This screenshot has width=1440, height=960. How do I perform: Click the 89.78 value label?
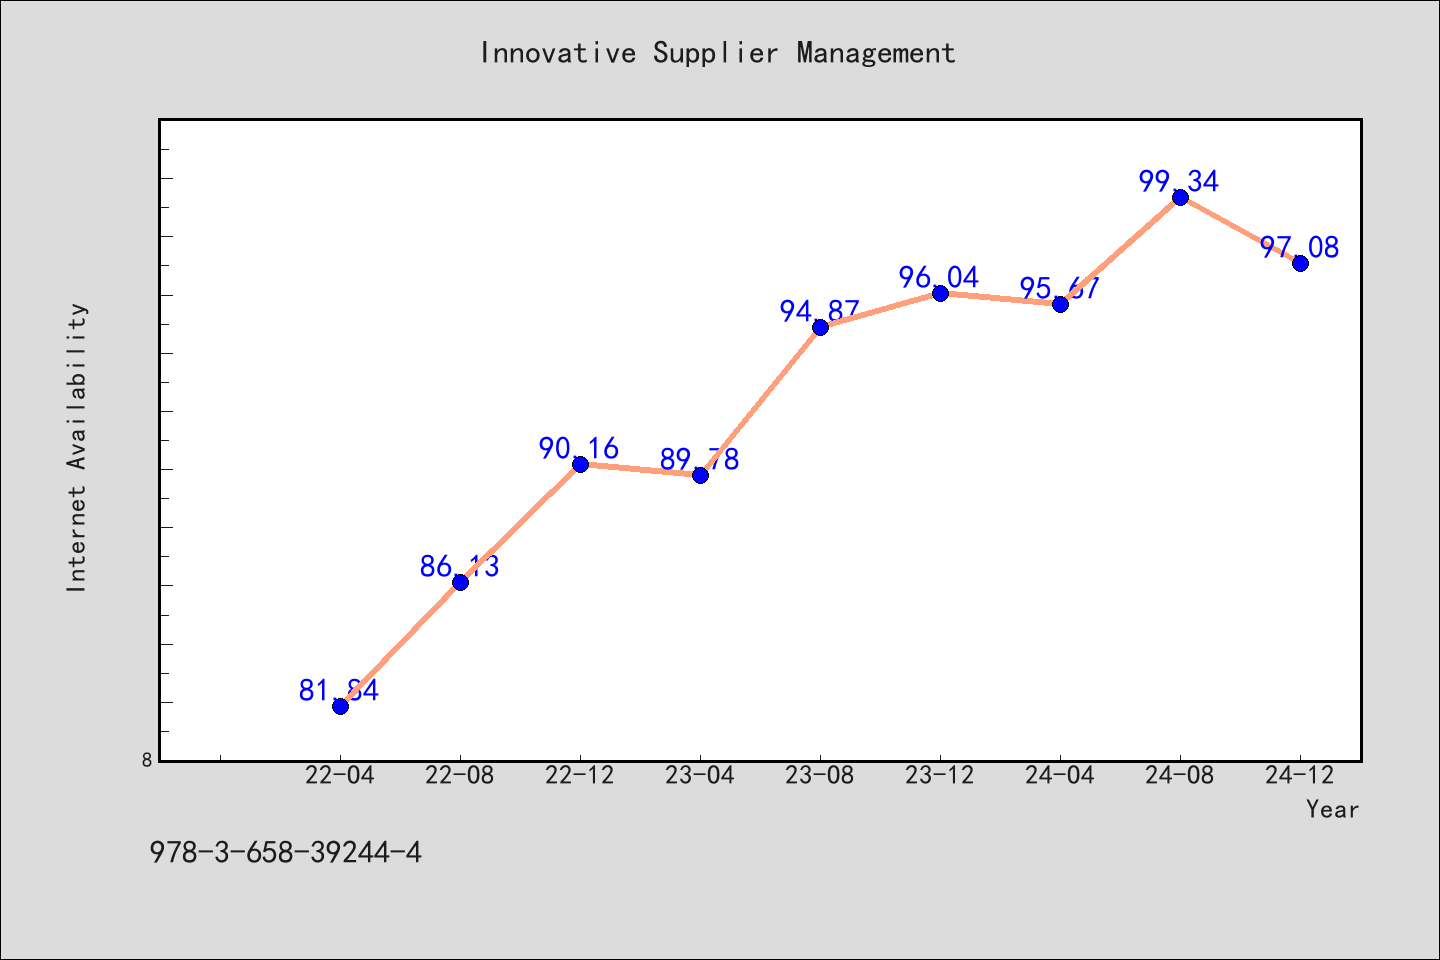(699, 459)
